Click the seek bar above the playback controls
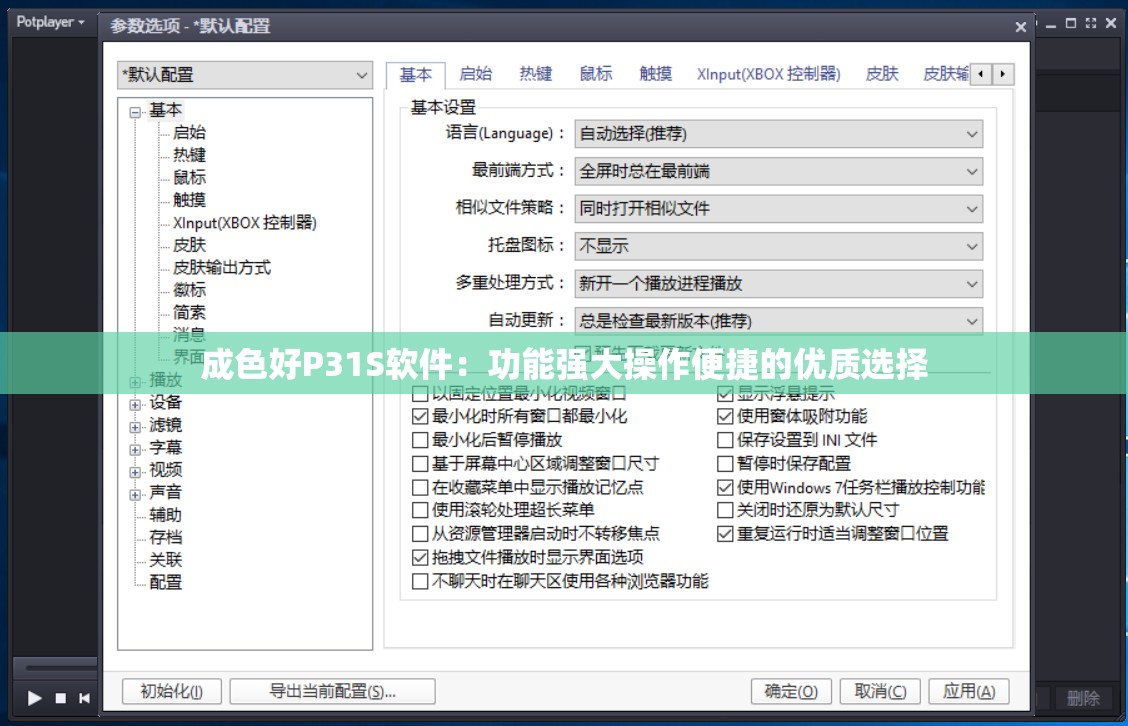Screen dimensions: 1128x726 (x=55, y=668)
